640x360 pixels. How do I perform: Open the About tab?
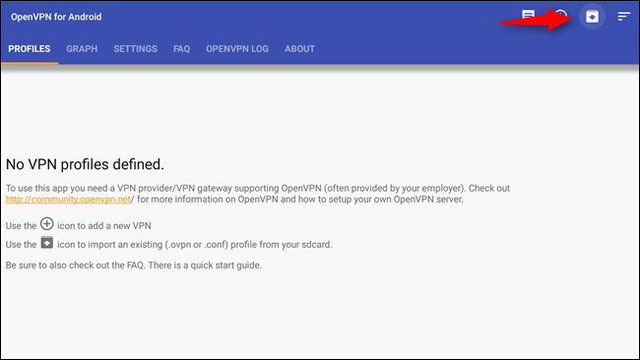(x=300, y=49)
